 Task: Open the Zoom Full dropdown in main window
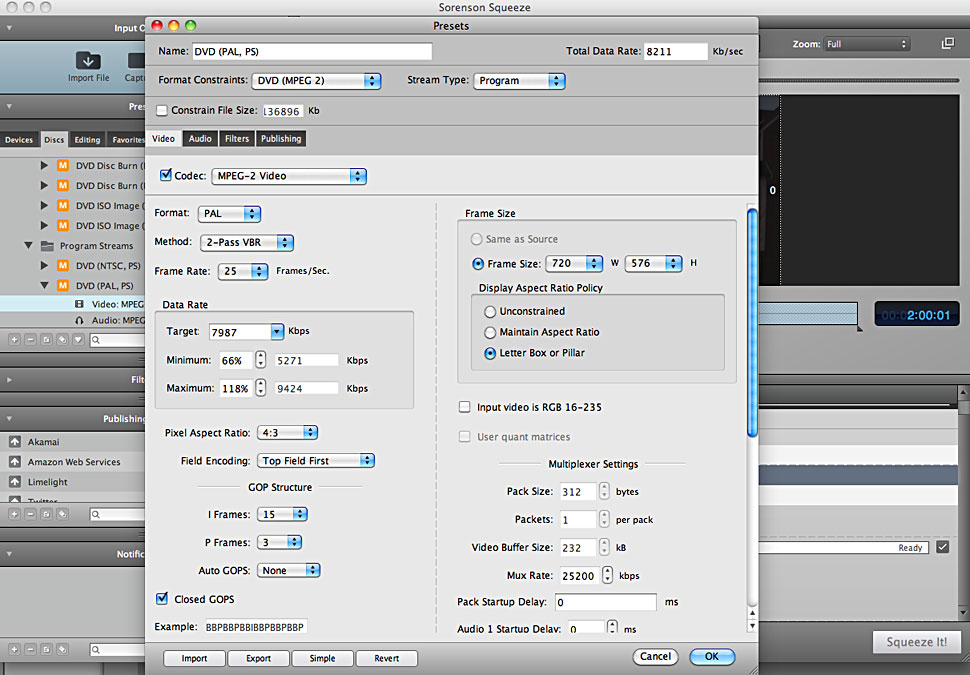pos(867,44)
